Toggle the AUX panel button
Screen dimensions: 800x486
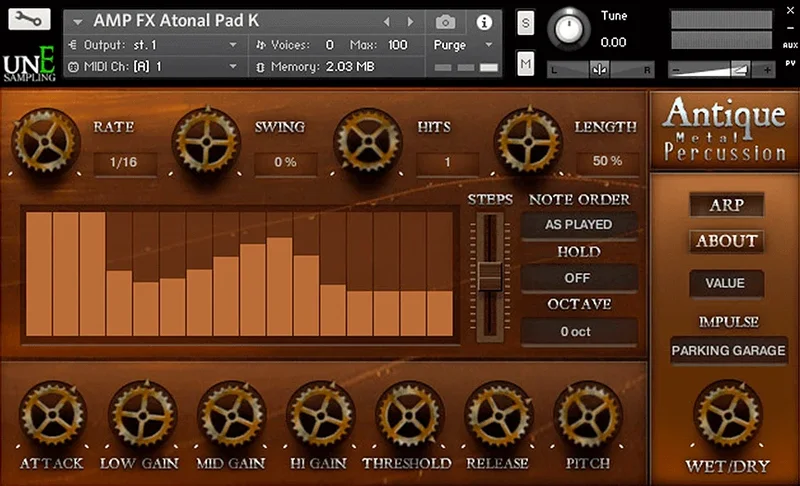click(x=790, y=45)
